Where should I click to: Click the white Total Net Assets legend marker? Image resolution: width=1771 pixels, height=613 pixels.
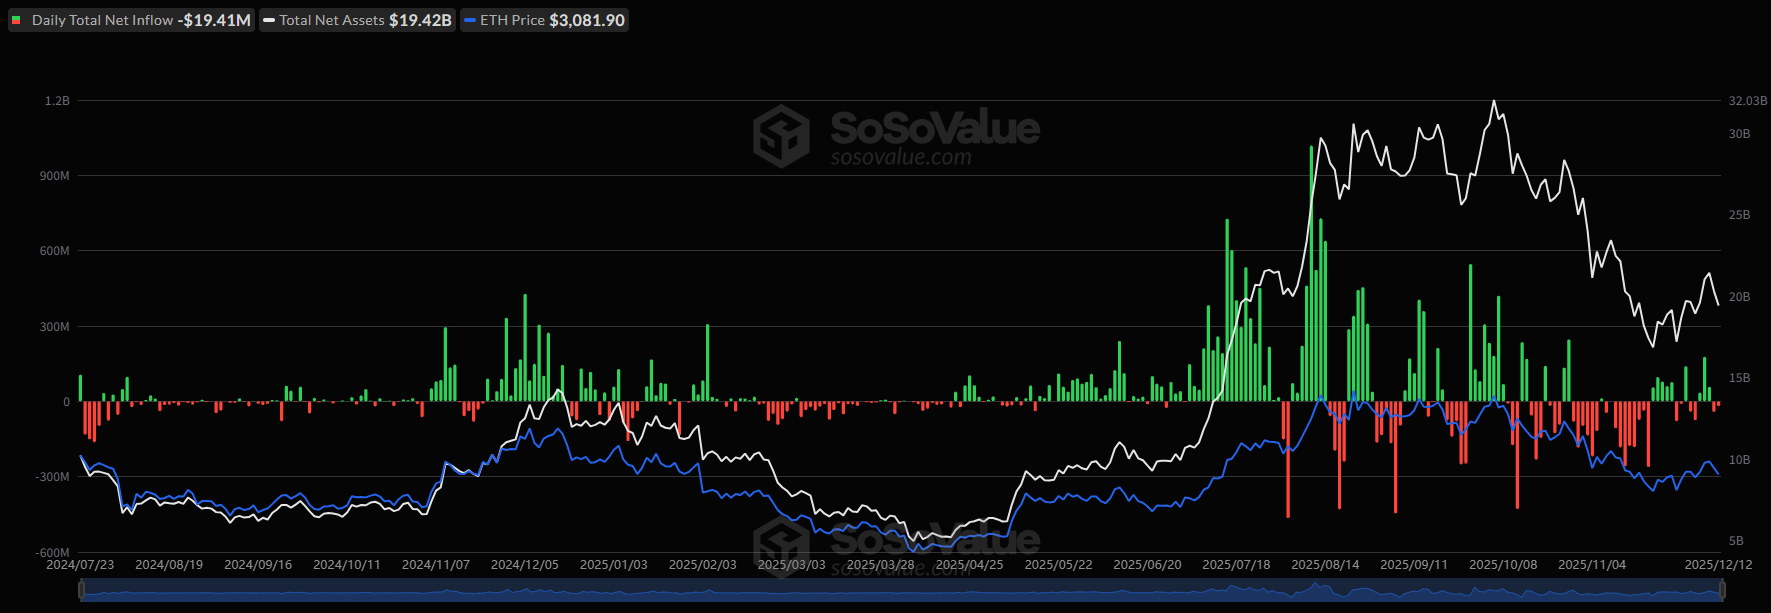click(x=269, y=20)
